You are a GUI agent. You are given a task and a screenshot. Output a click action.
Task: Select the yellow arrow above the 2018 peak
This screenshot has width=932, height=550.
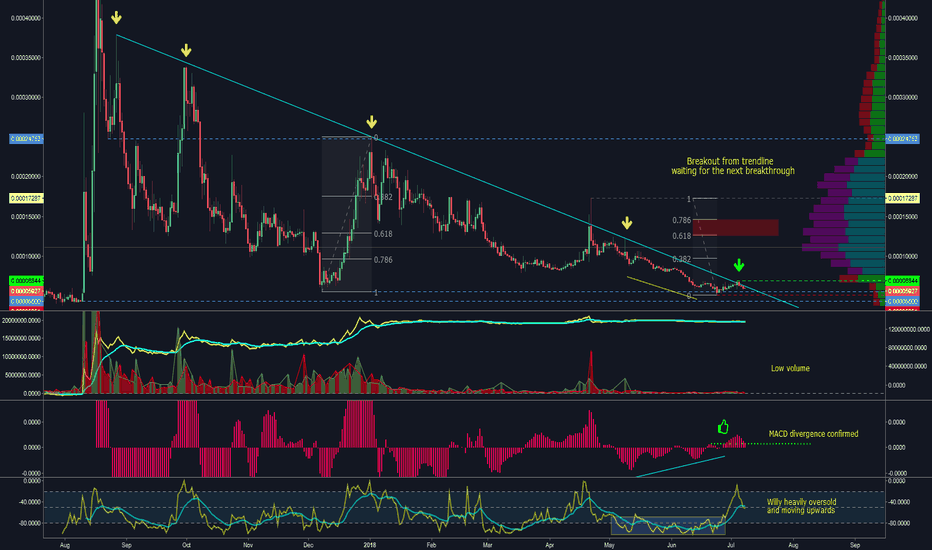pos(371,122)
